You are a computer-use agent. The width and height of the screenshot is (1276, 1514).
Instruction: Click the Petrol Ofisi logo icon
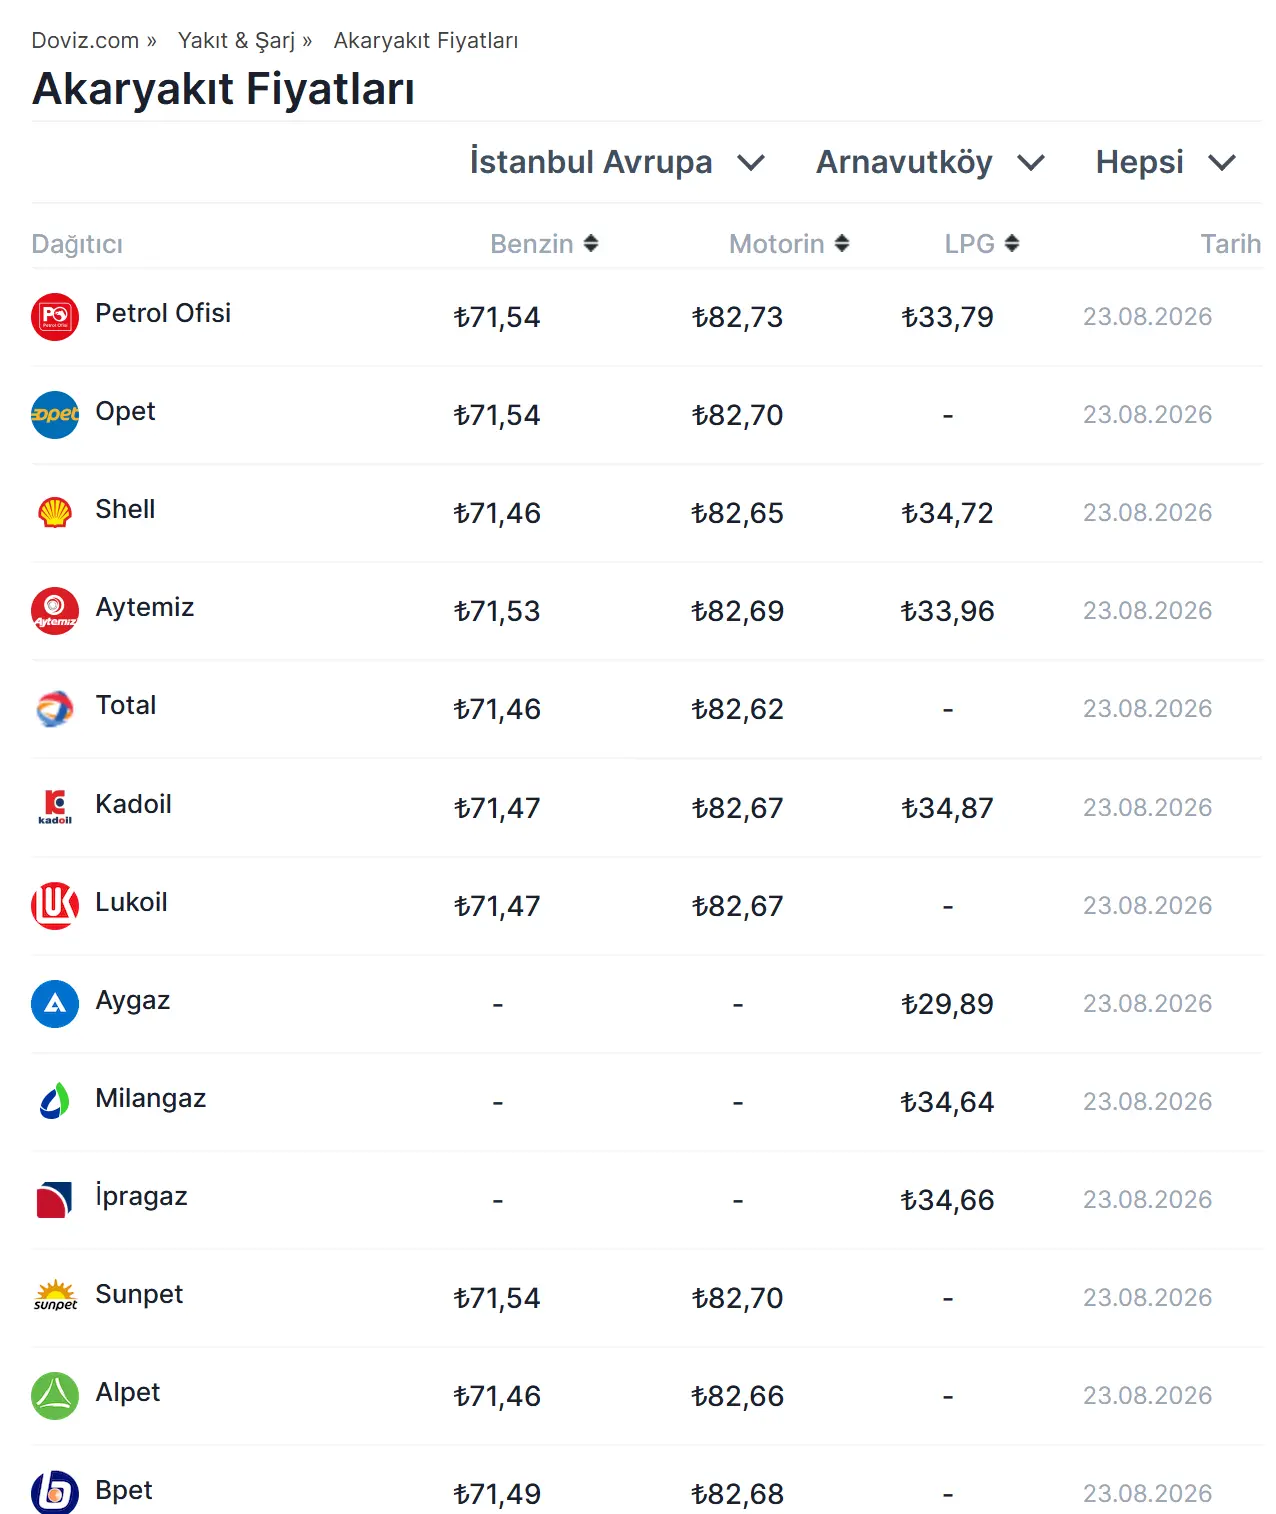(55, 317)
